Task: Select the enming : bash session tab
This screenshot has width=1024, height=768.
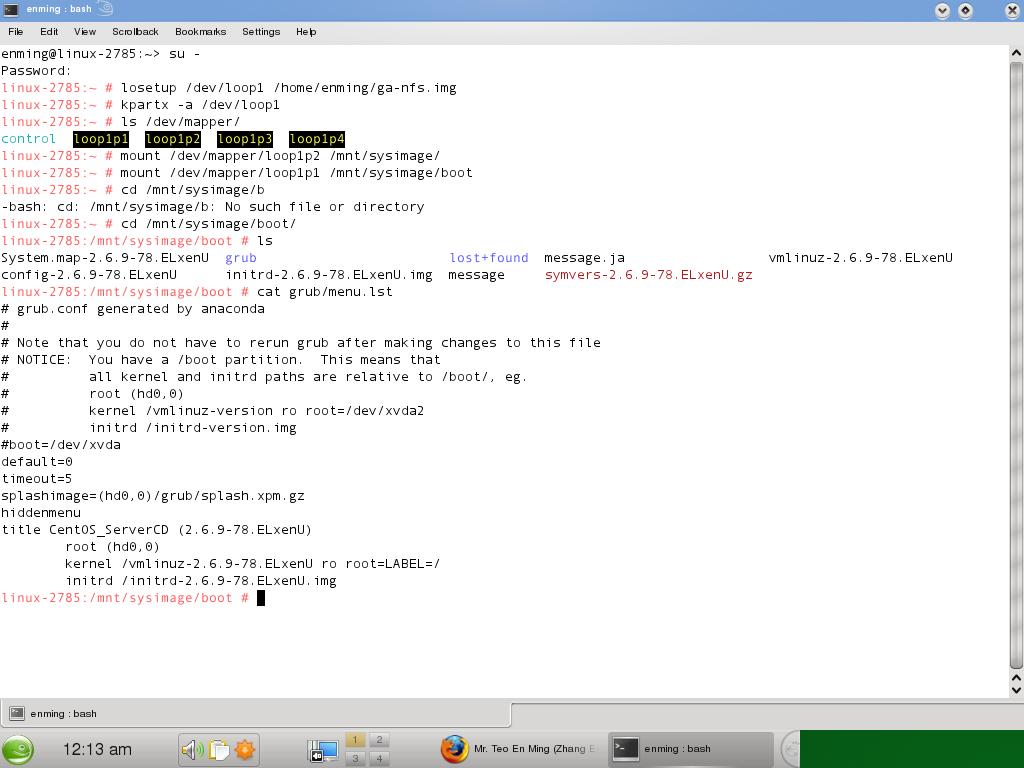Action: pyautogui.click(x=255, y=714)
